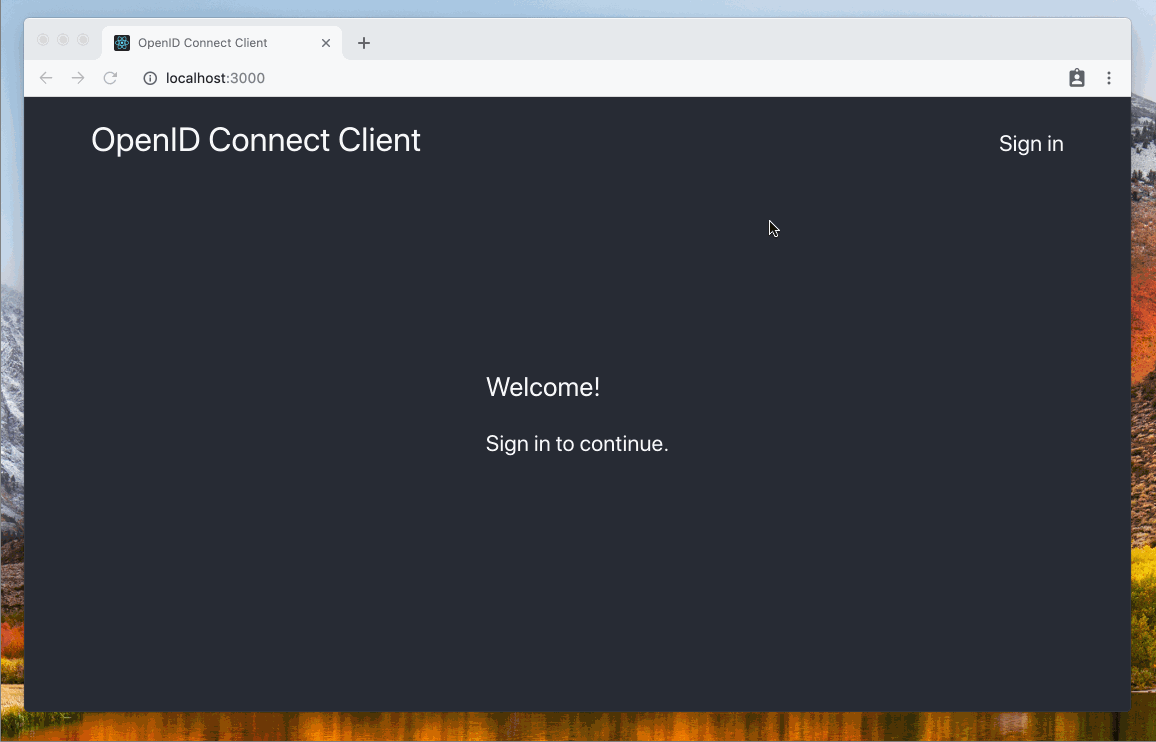The height and width of the screenshot is (742, 1156).
Task: Open the Chrome three-dot menu
Action: click(x=1109, y=78)
